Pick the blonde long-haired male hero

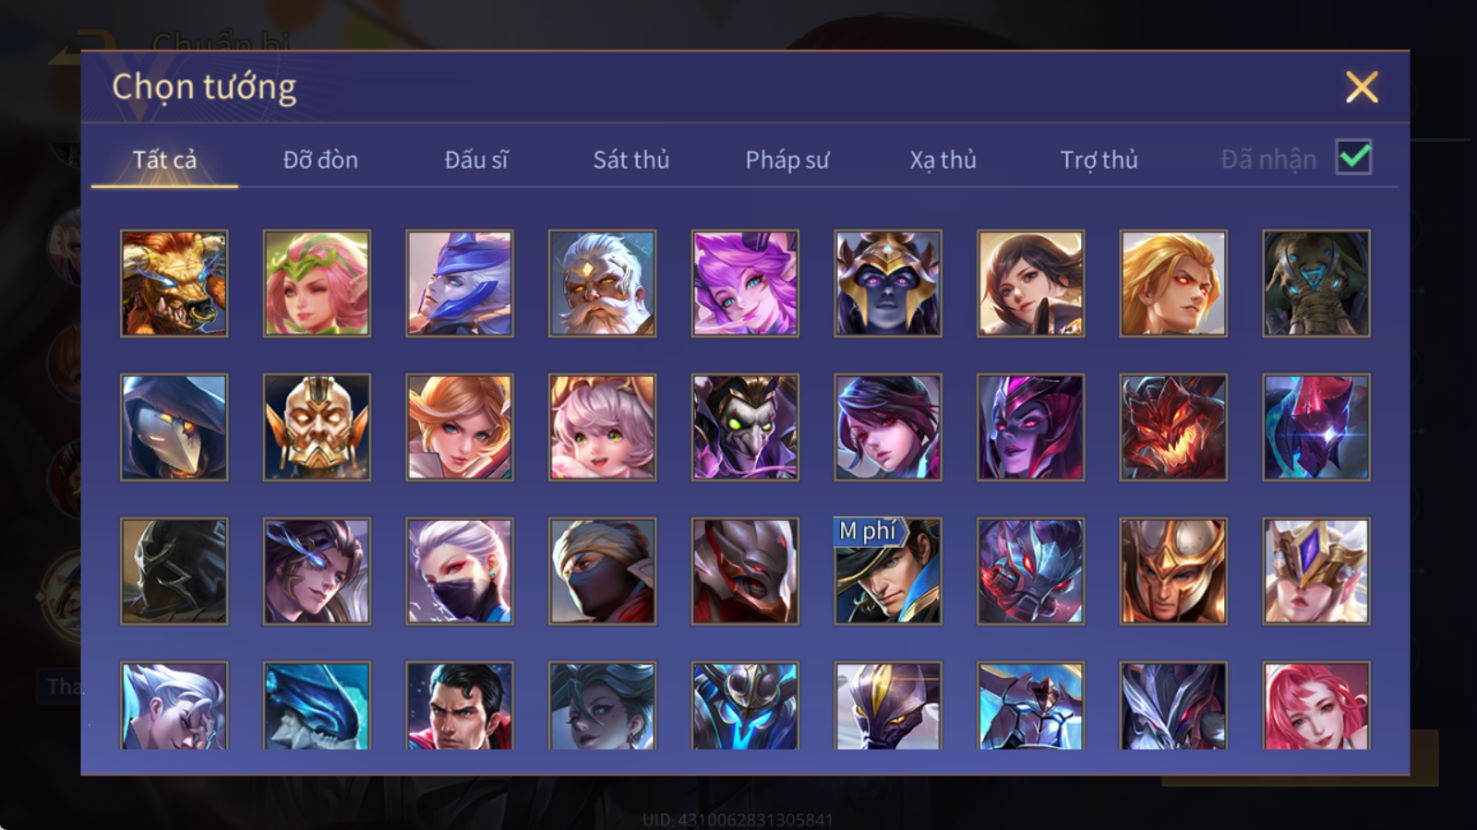click(1173, 283)
